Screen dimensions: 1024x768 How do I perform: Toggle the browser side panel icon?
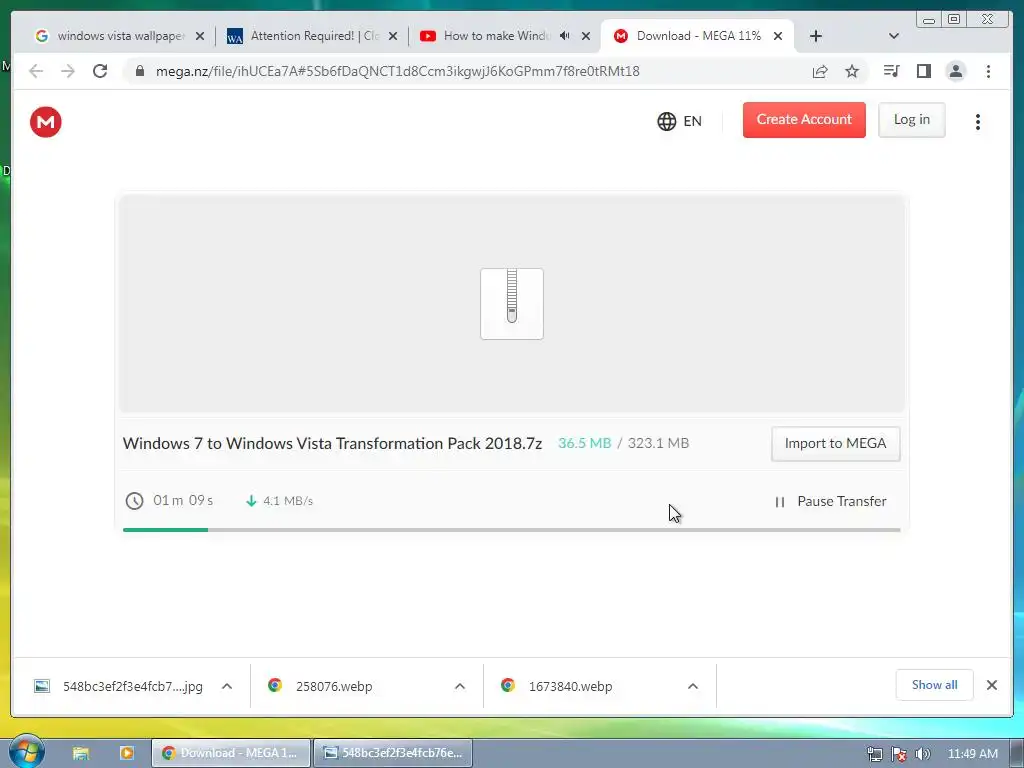click(x=923, y=71)
